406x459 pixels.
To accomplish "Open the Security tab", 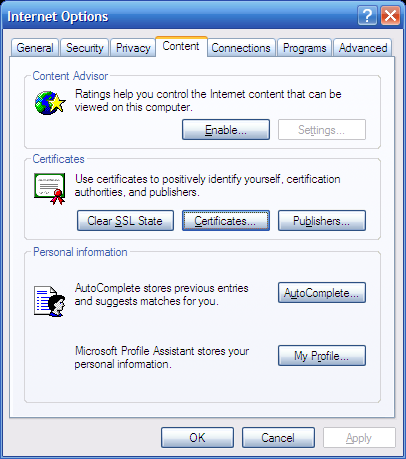I will [85, 48].
